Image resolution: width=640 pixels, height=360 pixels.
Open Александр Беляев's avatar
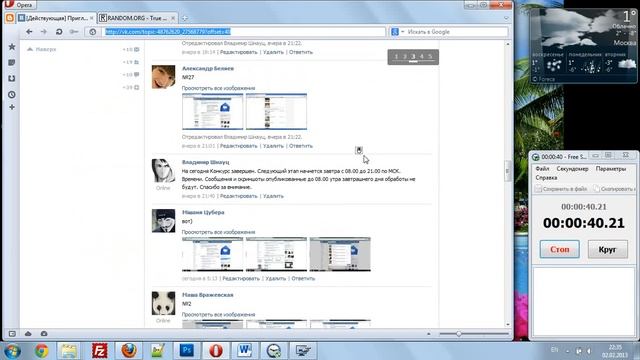click(x=163, y=77)
